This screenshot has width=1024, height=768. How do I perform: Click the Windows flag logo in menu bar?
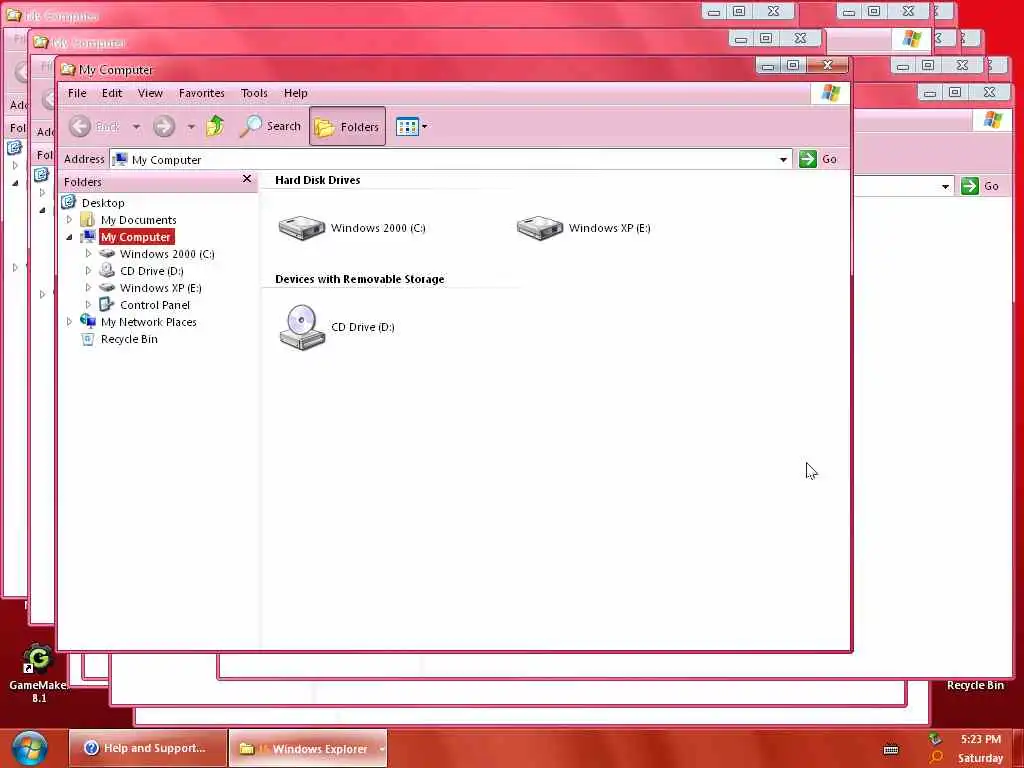coord(830,93)
